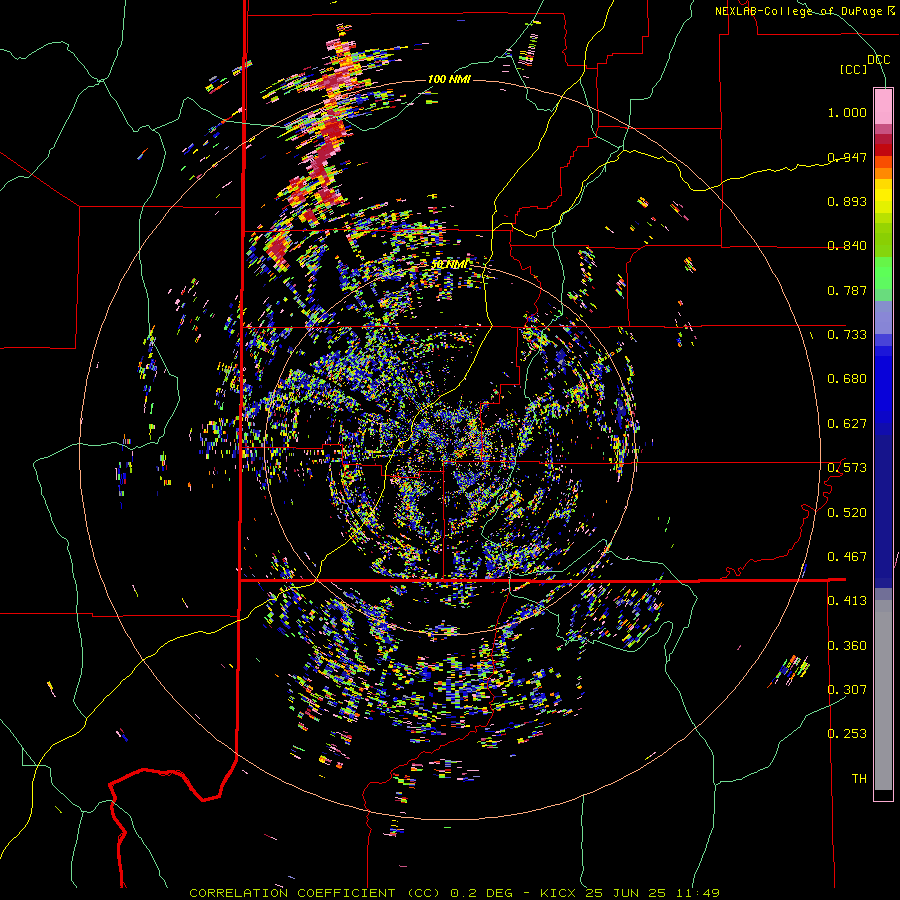Select the 0.307 scale value

click(847, 690)
